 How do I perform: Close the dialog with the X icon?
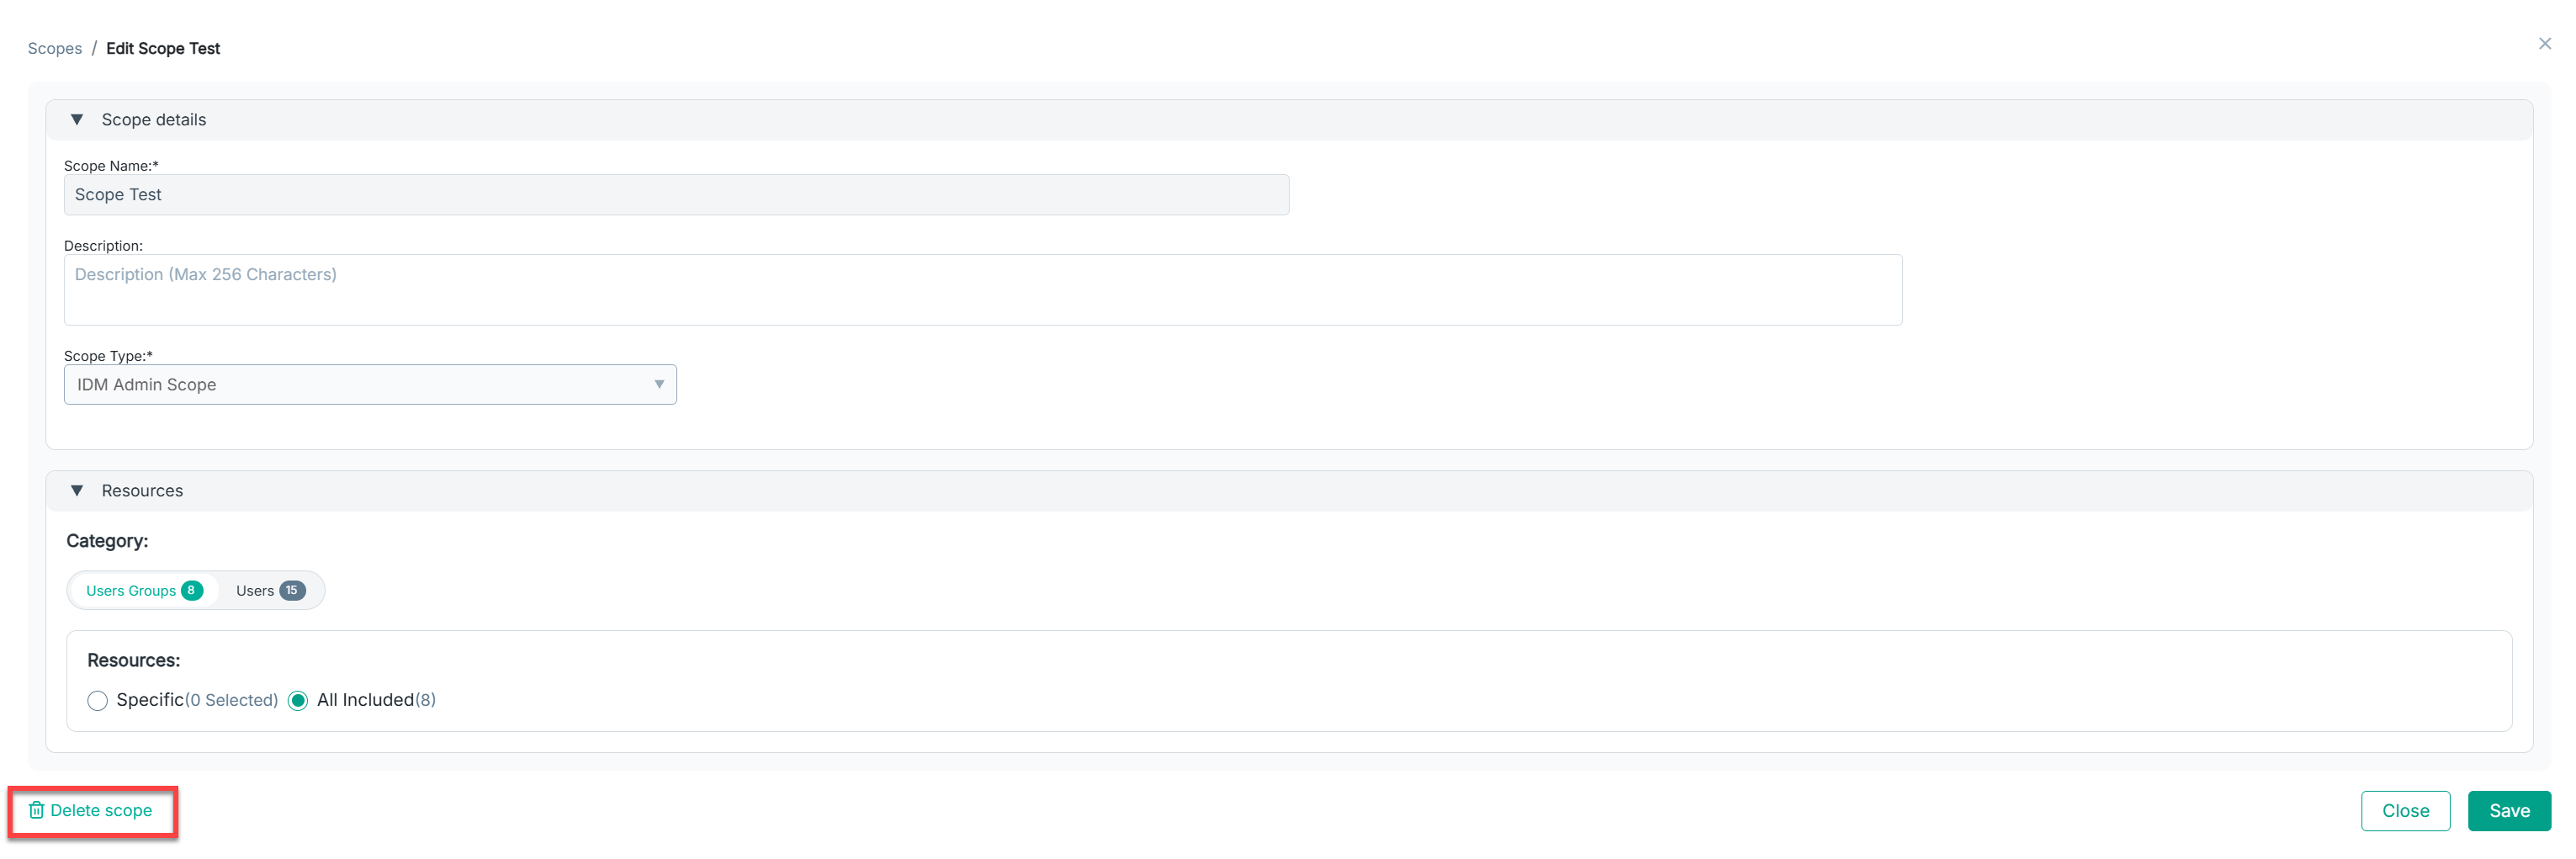[2544, 44]
